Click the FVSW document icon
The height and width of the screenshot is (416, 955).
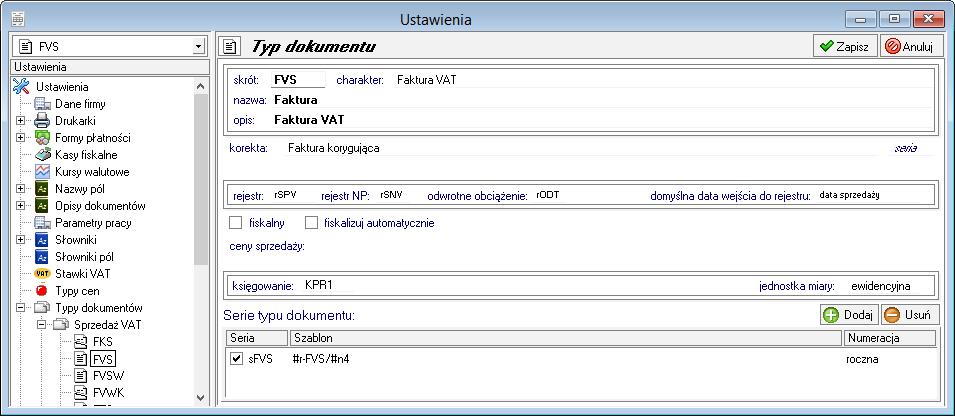pos(81,376)
